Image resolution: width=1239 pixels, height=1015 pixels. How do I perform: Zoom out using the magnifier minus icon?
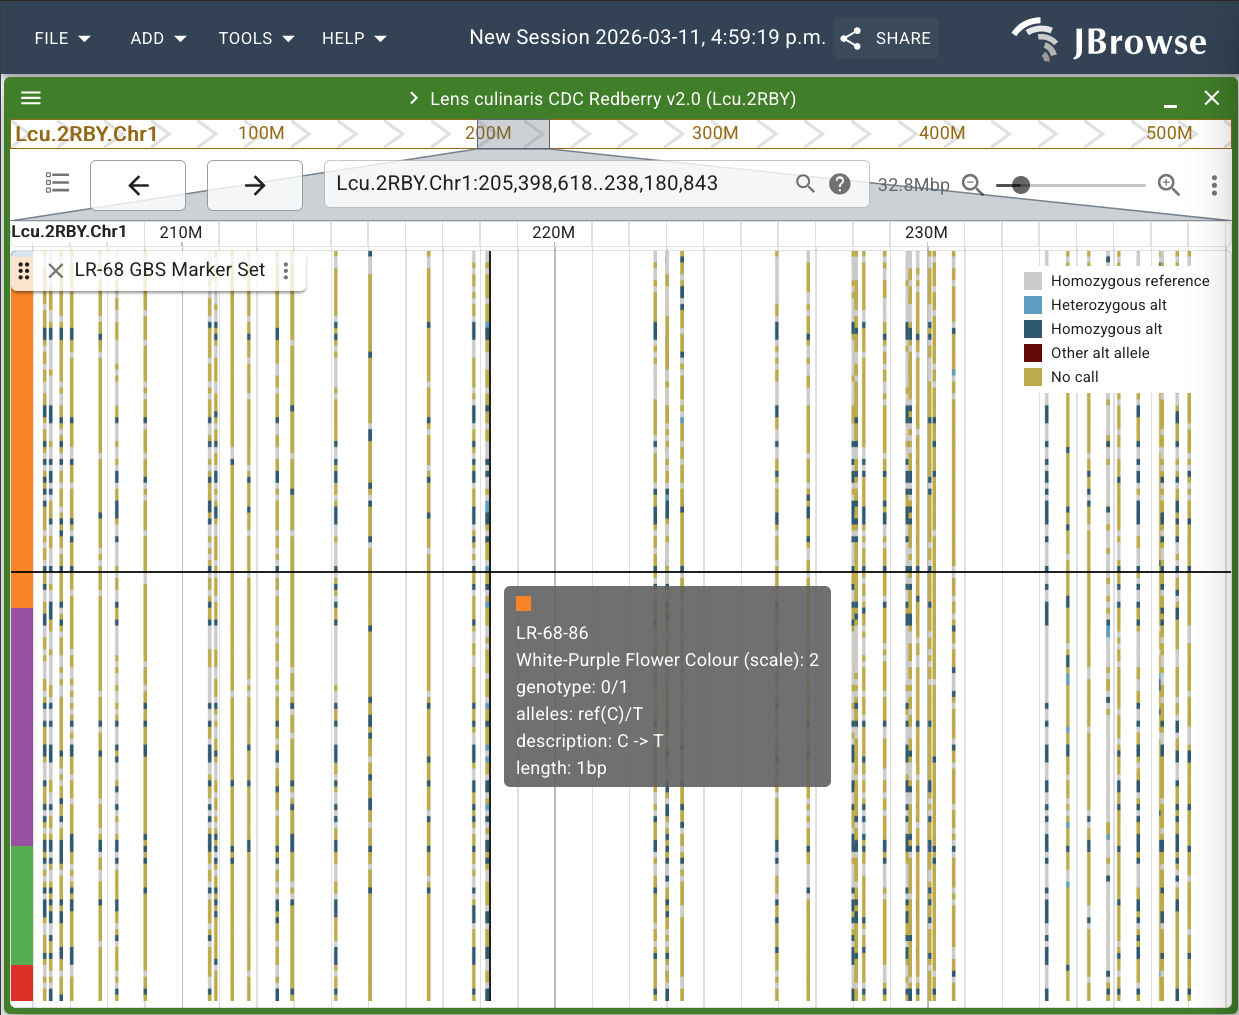972,185
